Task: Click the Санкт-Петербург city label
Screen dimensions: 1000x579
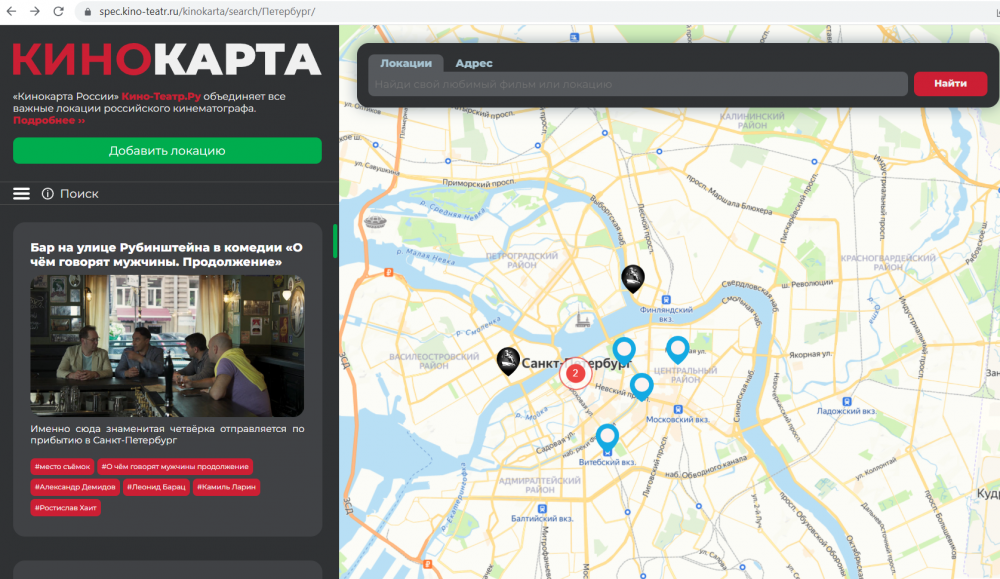Action: (x=577, y=363)
